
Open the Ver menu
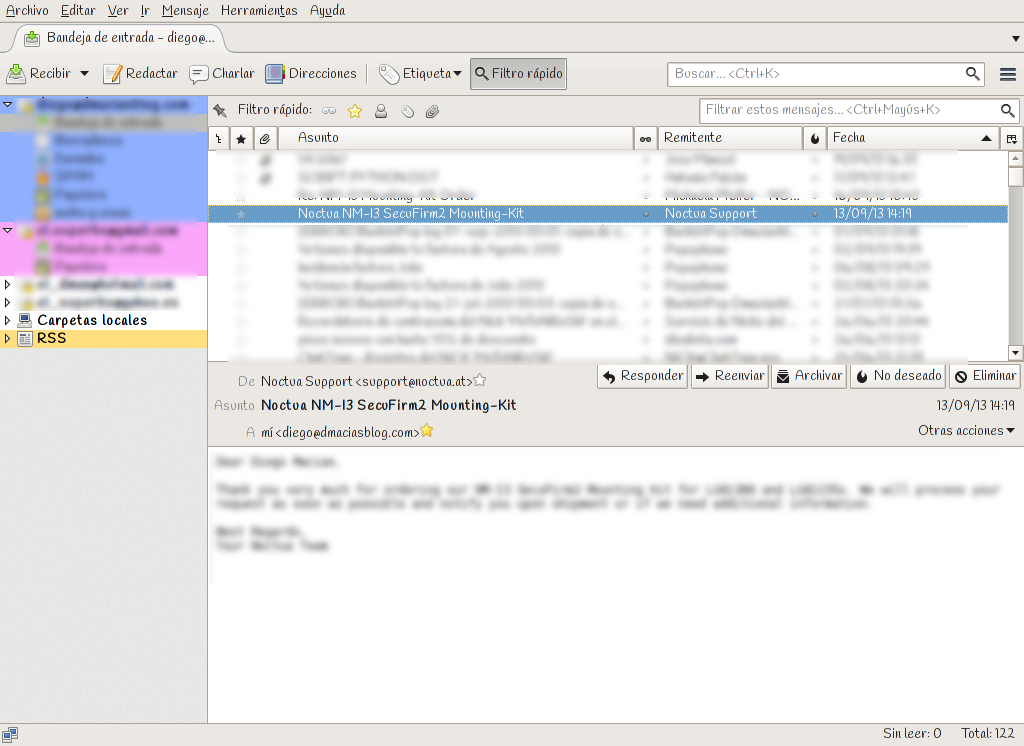tap(118, 10)
